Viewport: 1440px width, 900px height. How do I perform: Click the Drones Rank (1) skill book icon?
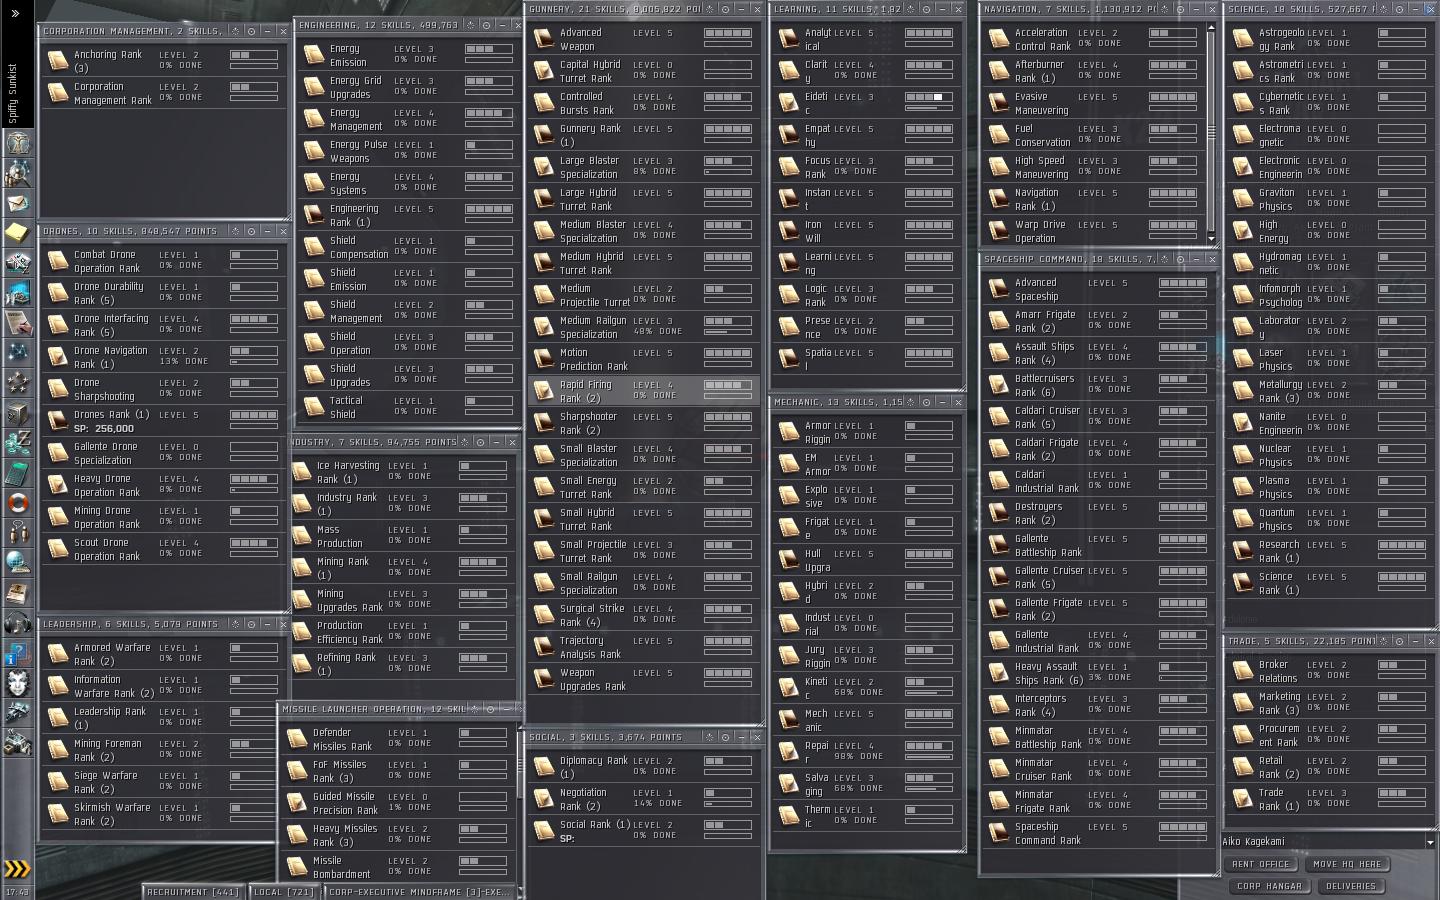(x=57, y=420)
